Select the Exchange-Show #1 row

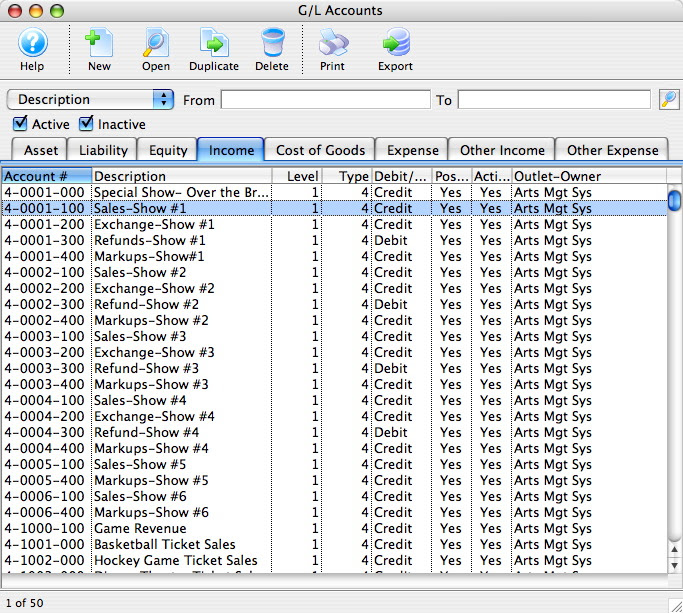334,224
